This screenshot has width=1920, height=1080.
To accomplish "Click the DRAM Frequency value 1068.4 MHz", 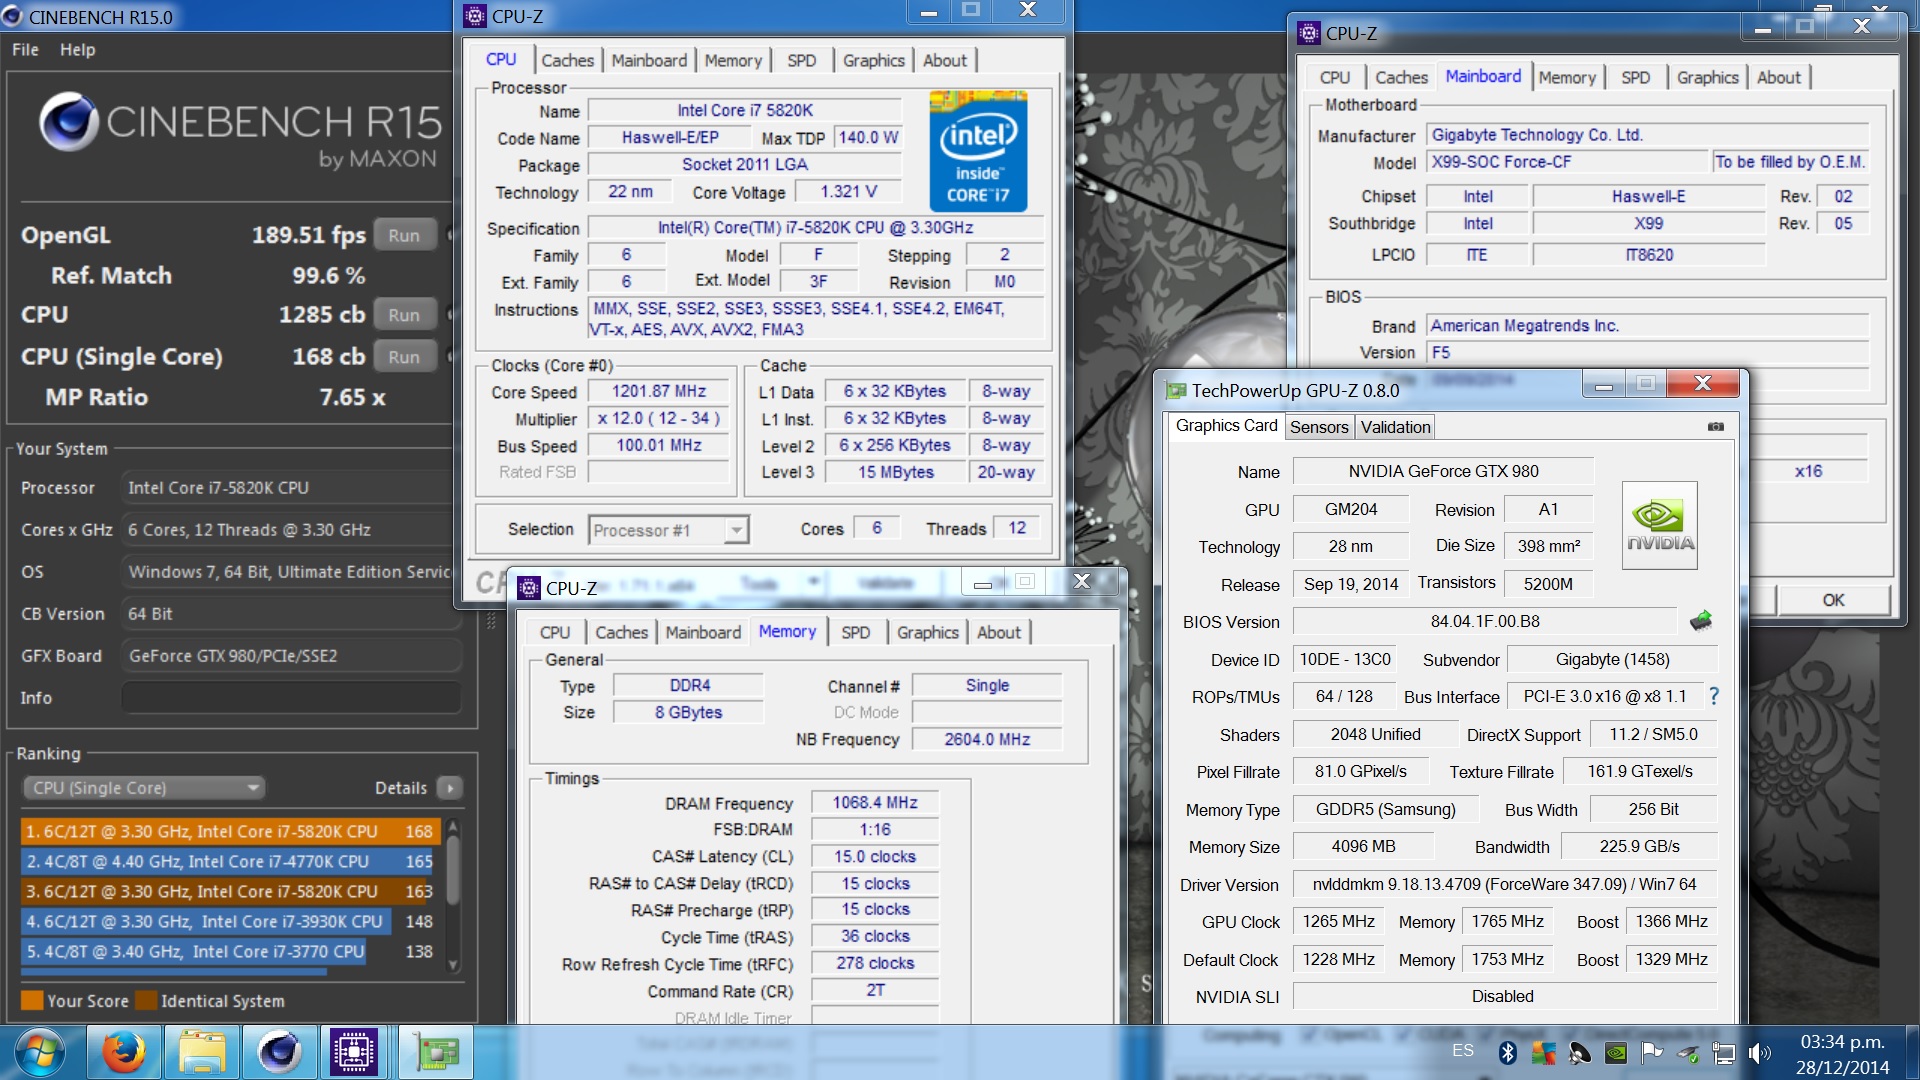I will pos(875,802).
